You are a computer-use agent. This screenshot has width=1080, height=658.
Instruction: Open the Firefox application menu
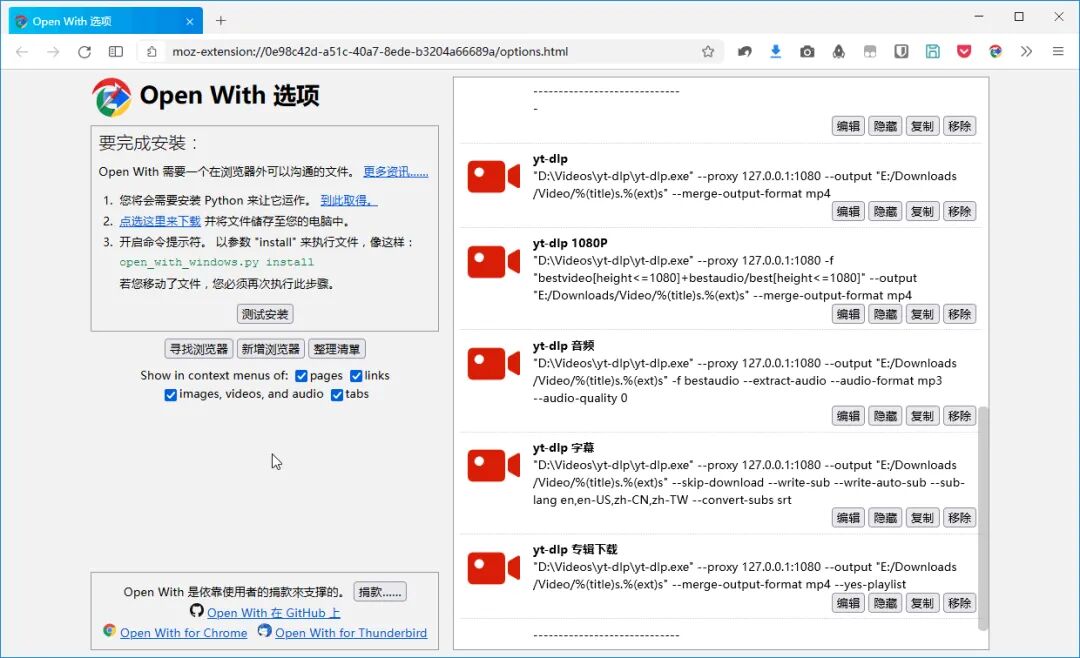pyautogui.click(x=1058, y=52)
